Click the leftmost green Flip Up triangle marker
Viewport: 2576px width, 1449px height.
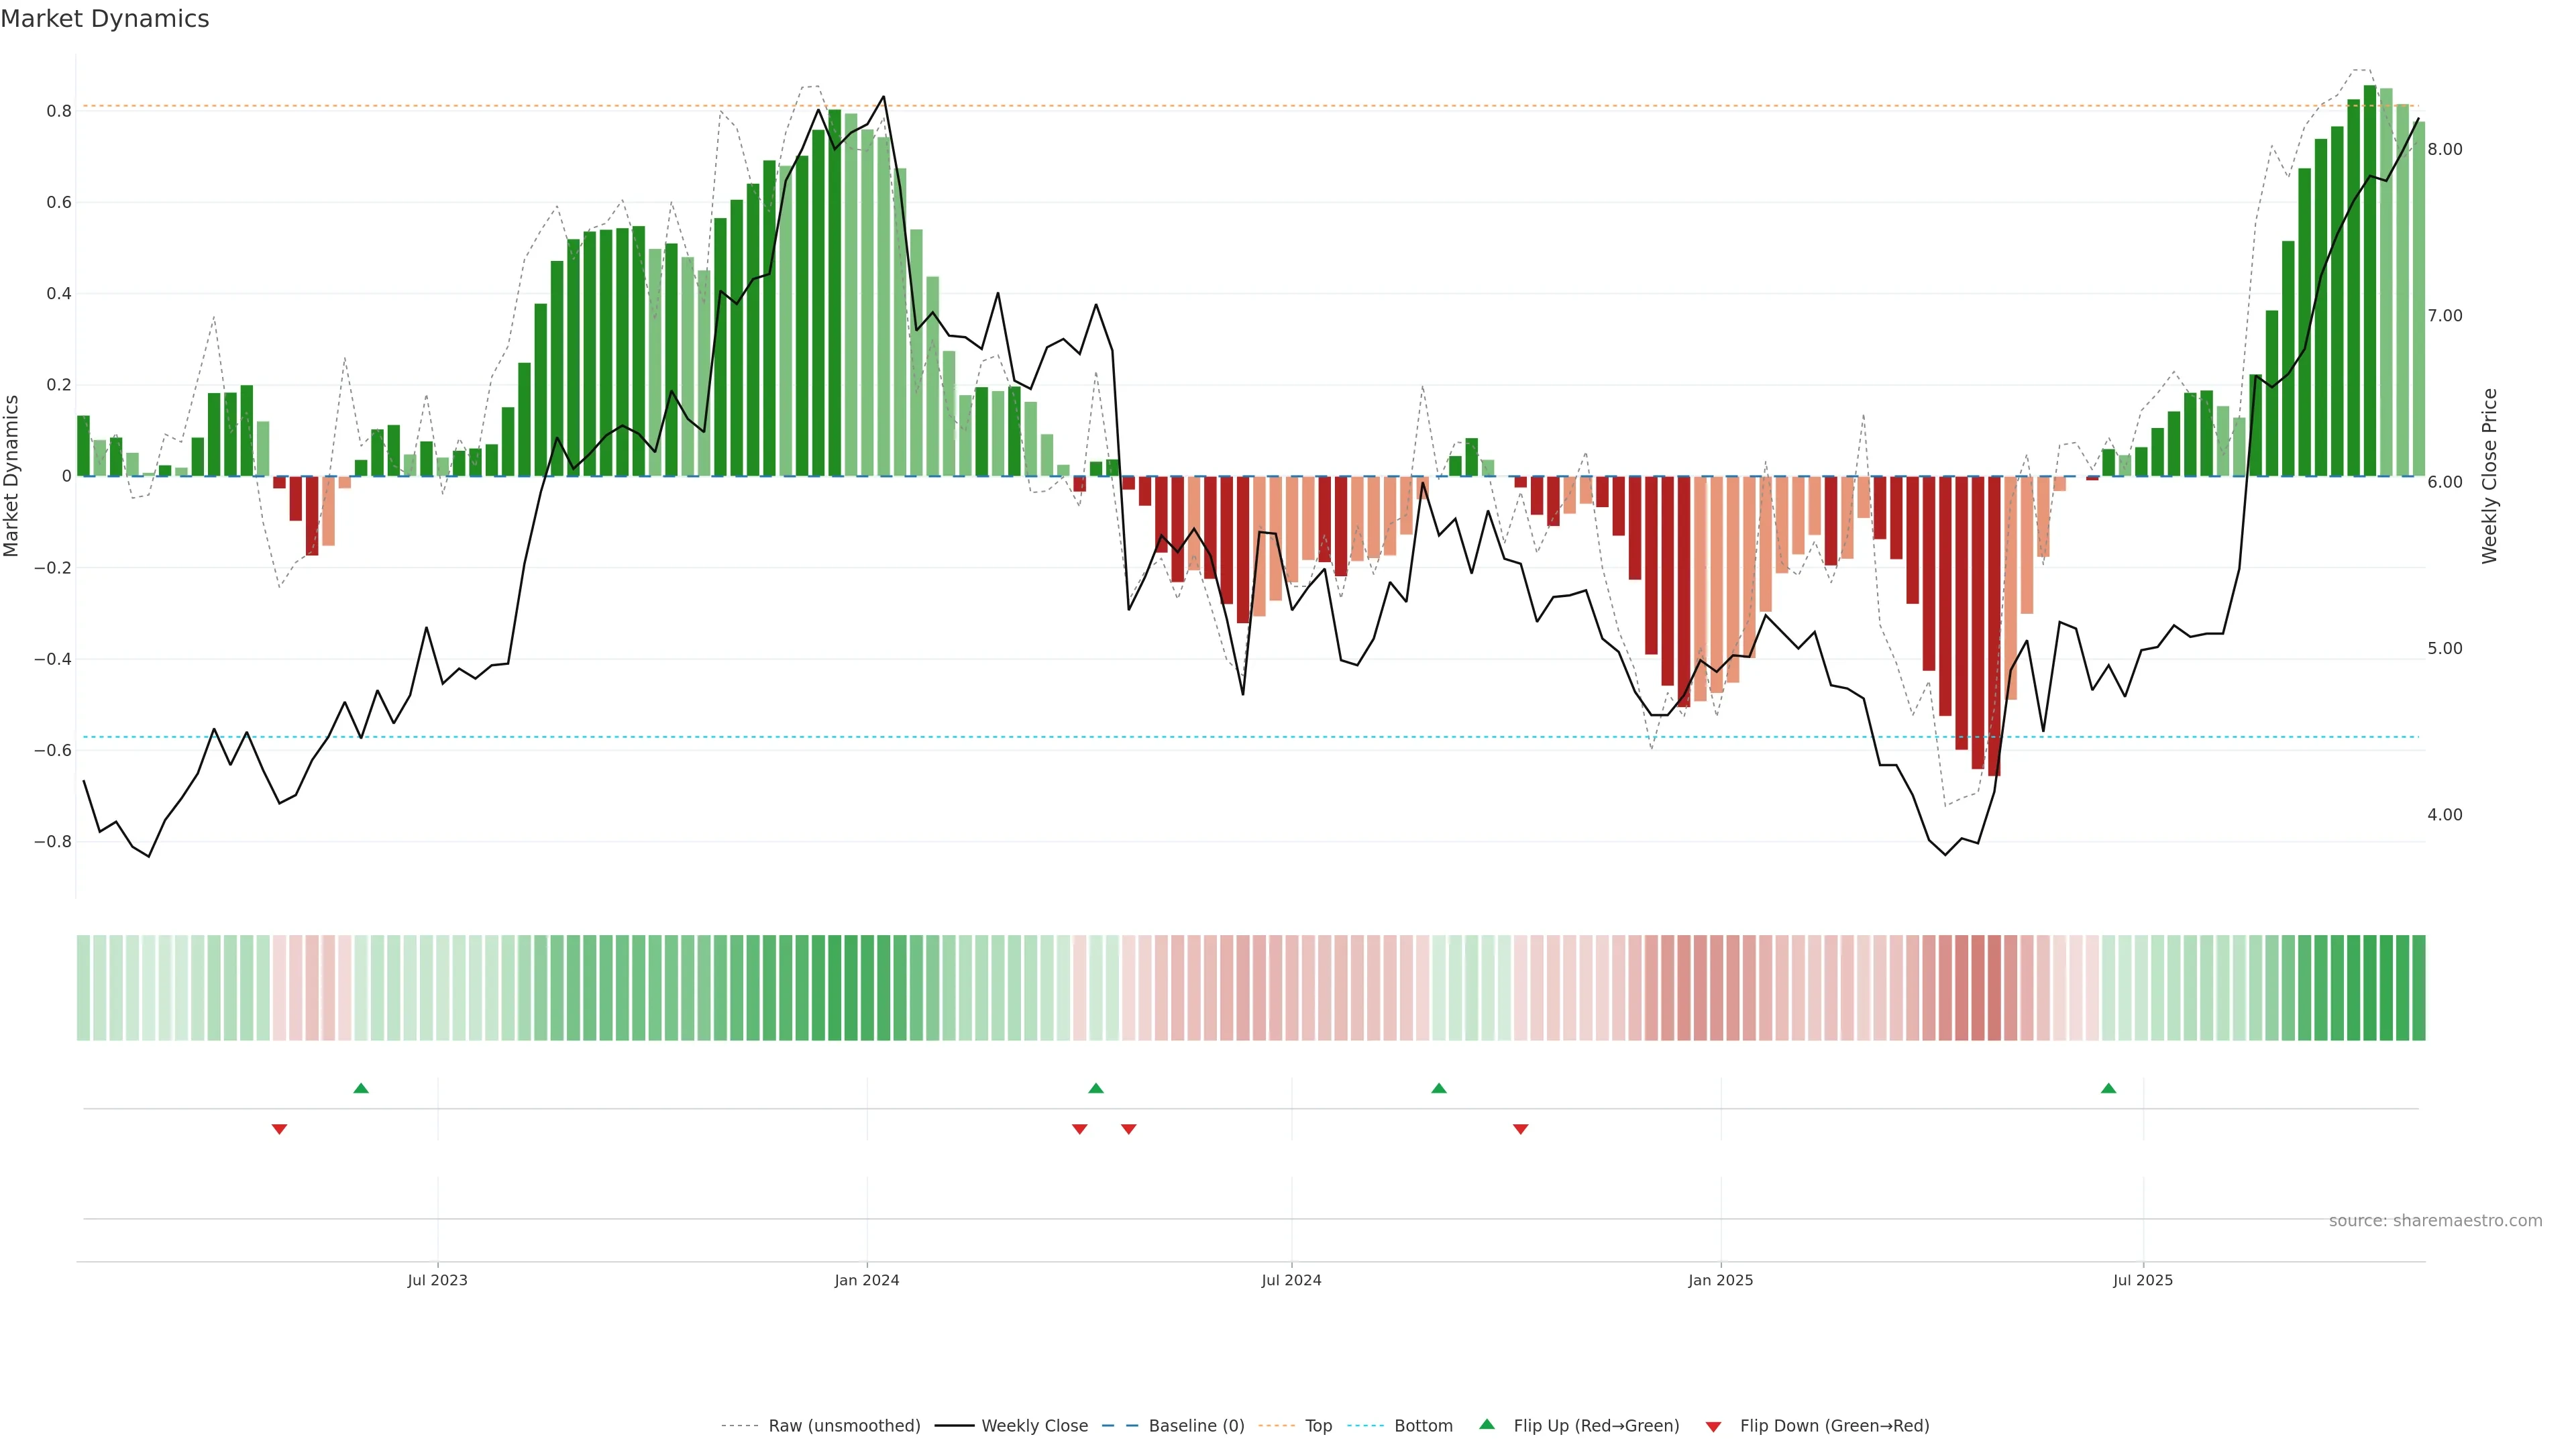click(361, 1088)
